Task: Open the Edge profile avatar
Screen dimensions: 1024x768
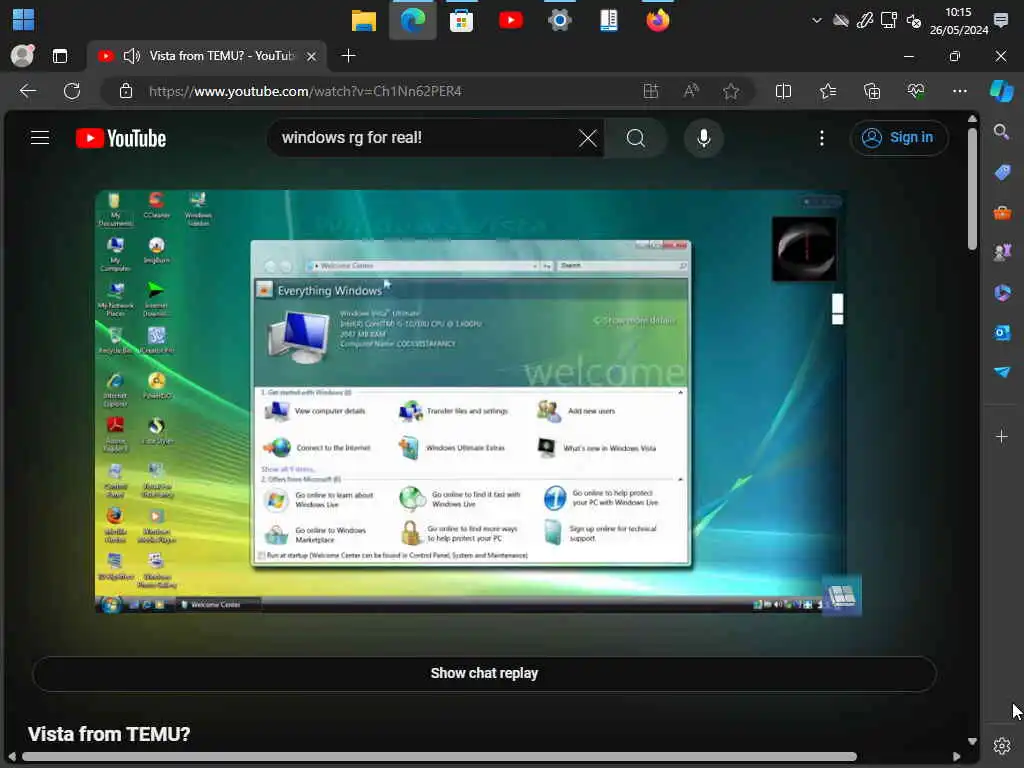Action: 22,56
